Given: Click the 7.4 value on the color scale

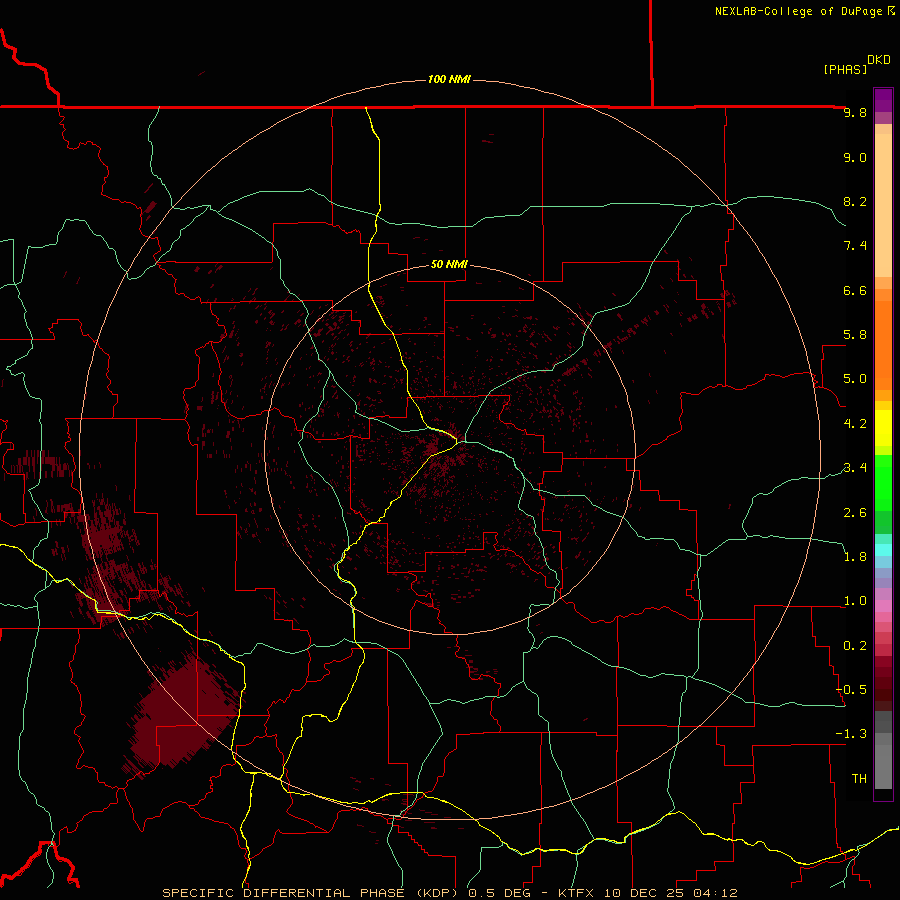Looking at the screenshot, I should [855, 246].
